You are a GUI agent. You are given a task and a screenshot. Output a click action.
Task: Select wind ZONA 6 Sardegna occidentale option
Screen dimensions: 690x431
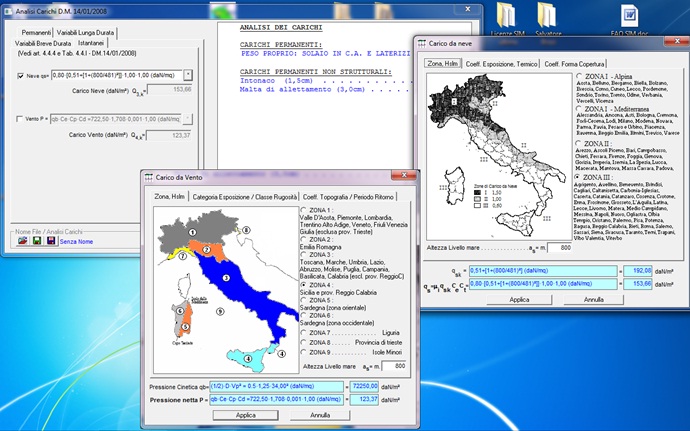pyautogui.click(x=304, y=315)
